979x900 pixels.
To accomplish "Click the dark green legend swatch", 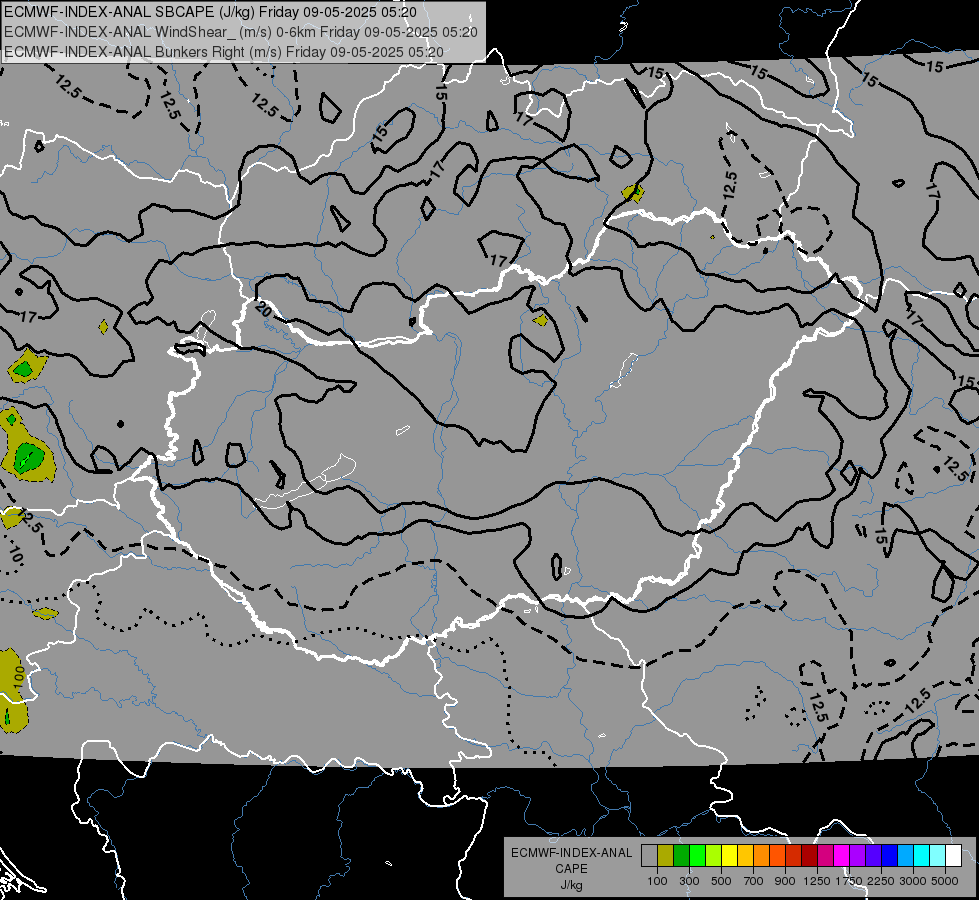I will 681,855.
